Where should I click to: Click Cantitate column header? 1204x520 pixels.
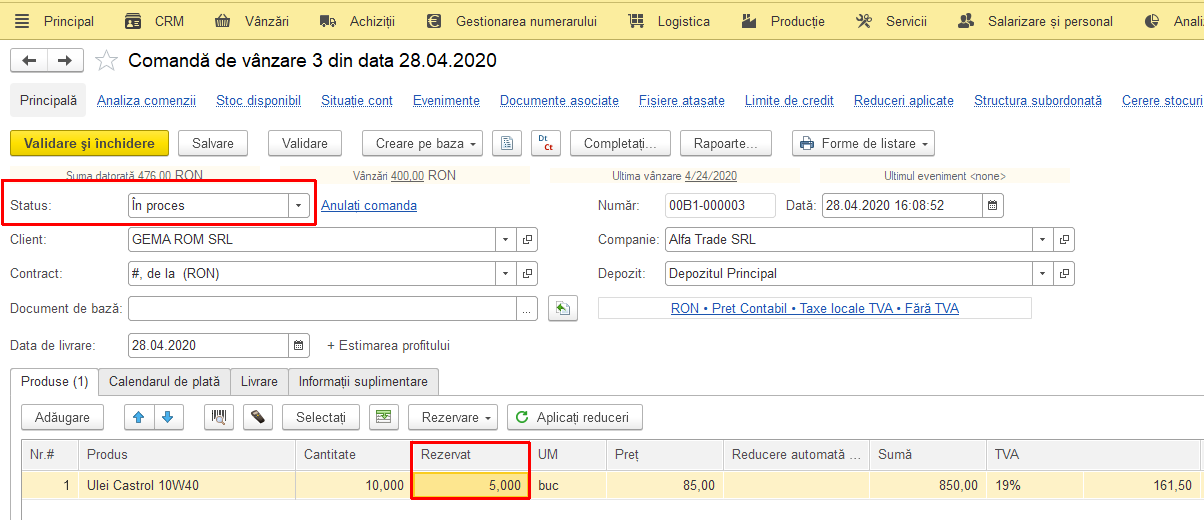pos(354,455)
